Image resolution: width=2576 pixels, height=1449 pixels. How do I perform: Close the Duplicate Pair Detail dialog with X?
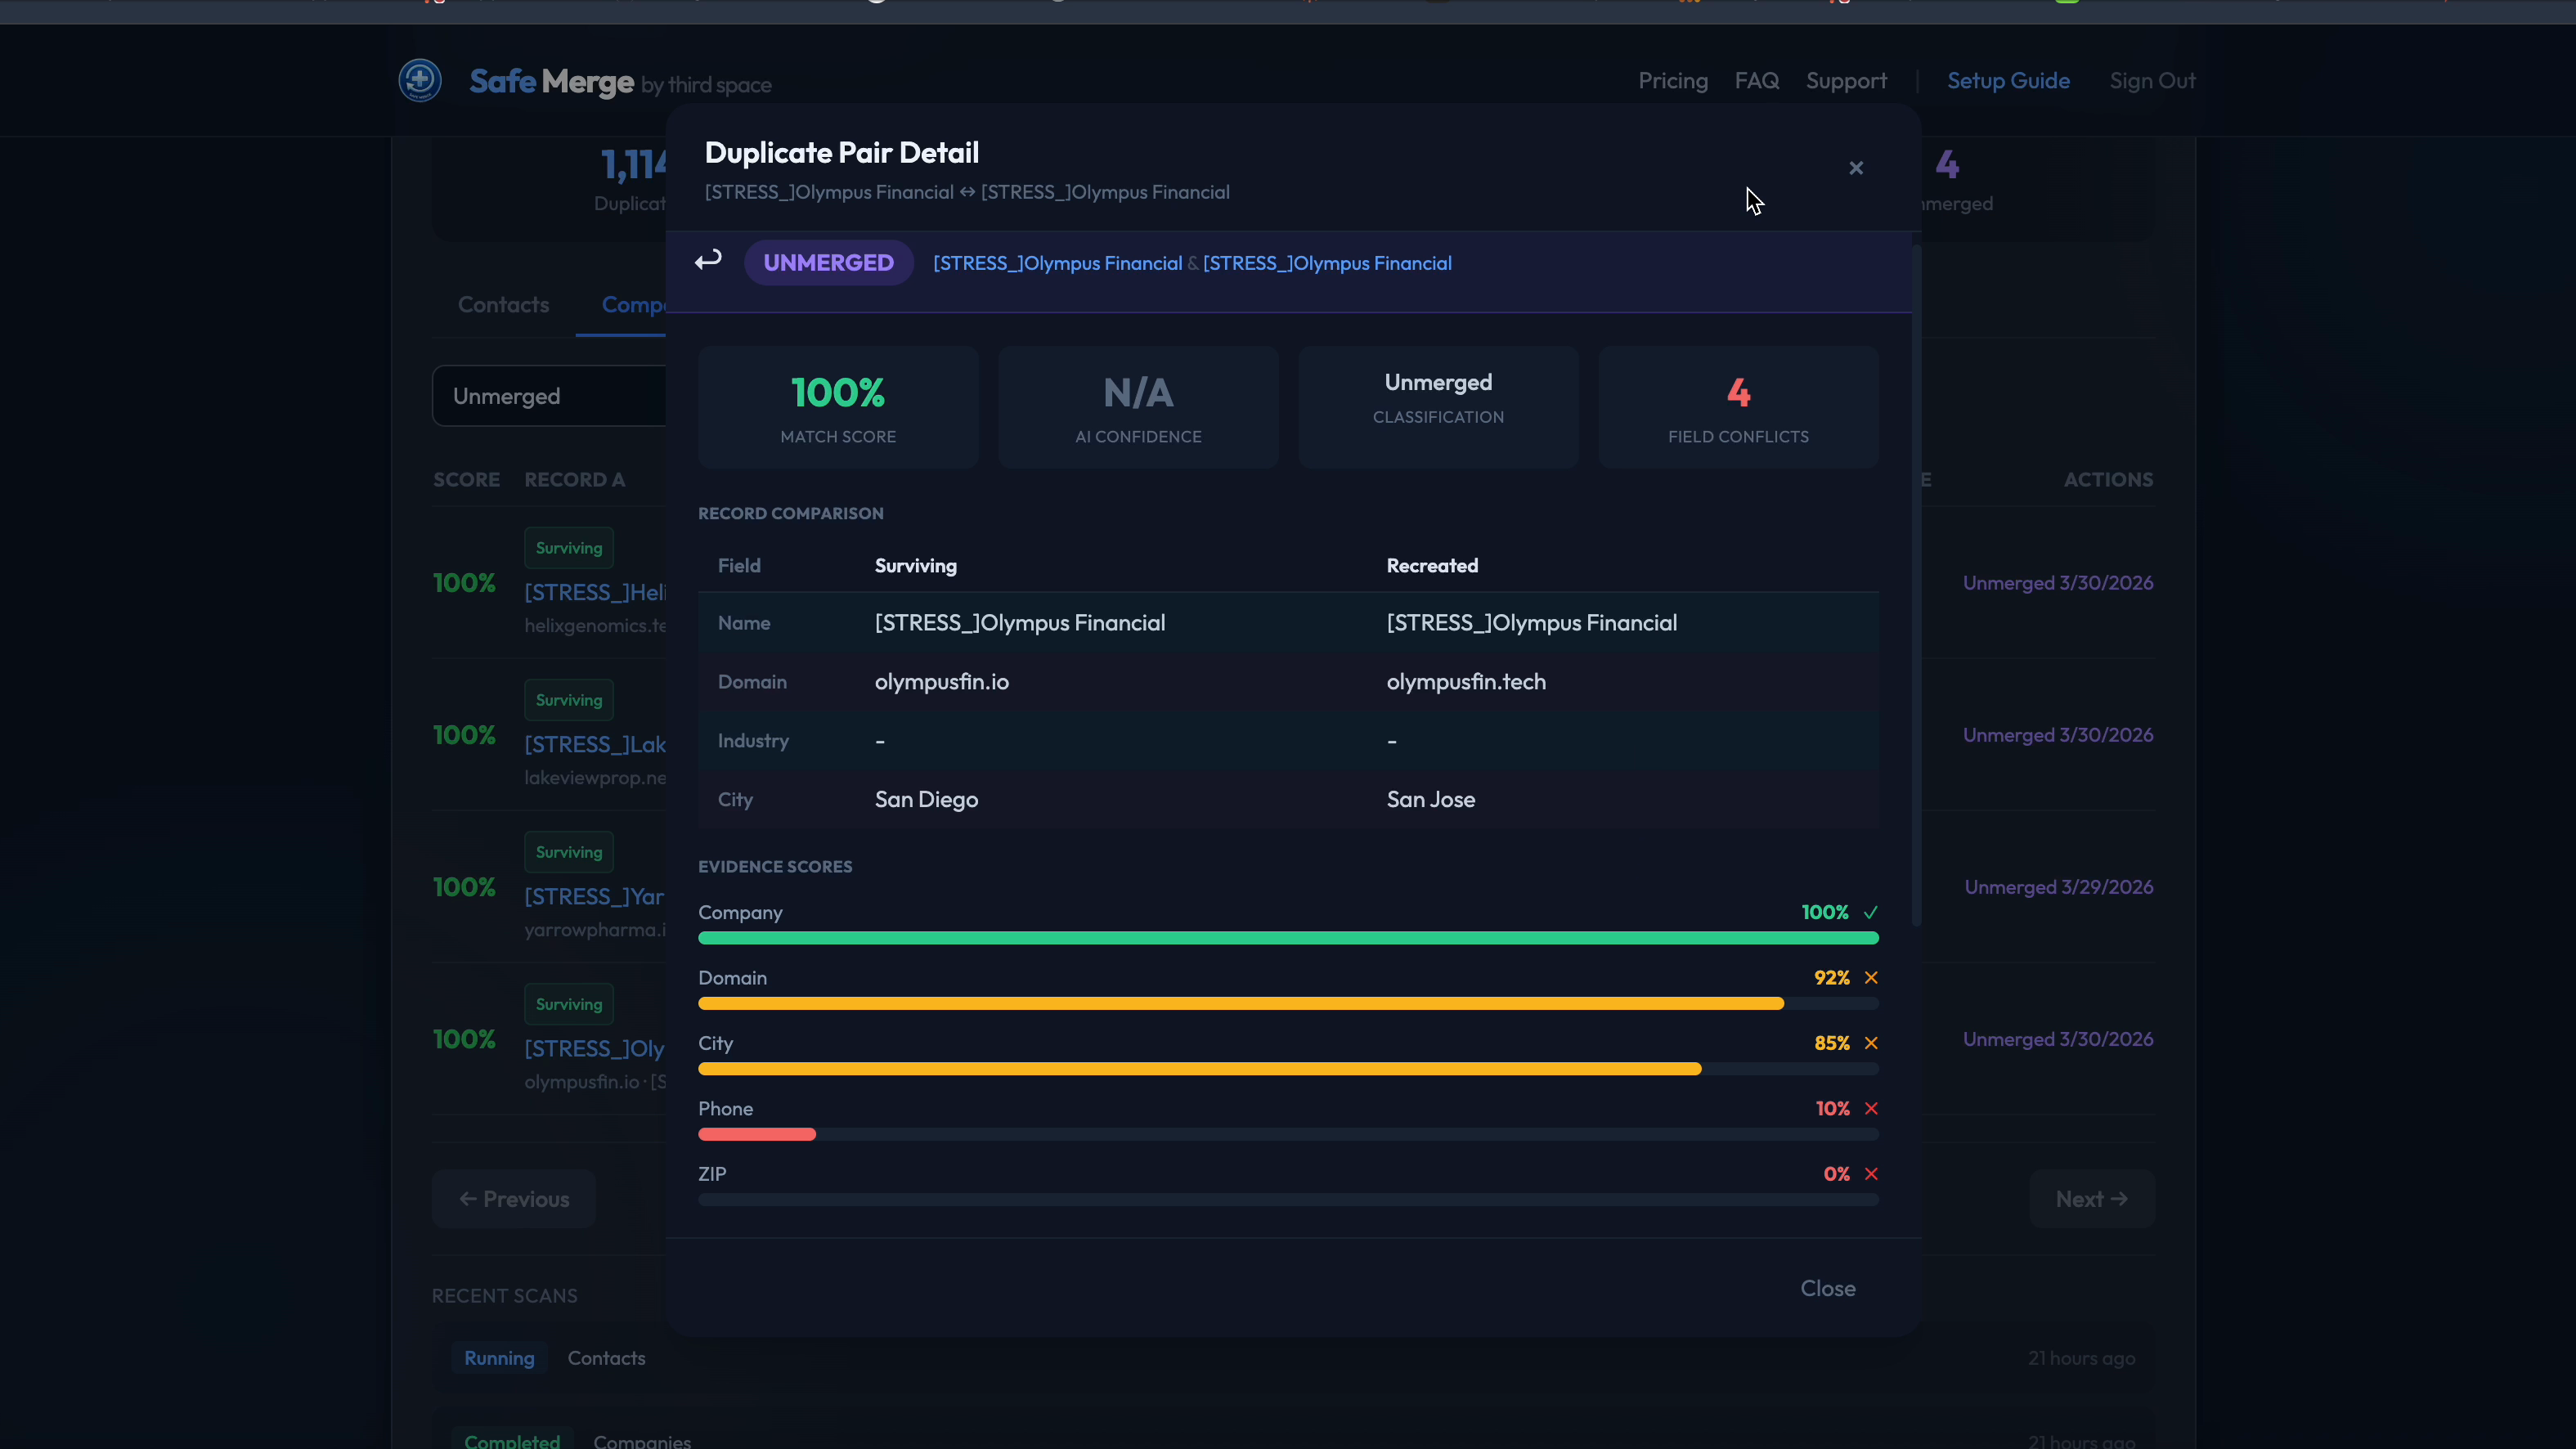coord(1856,168)
